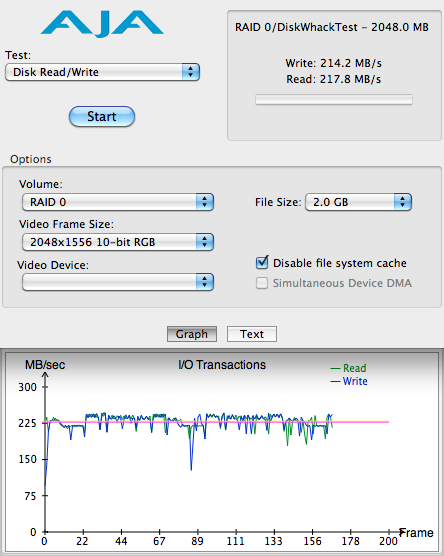This screenshot has width=444, height=556.
Task: Switch to the Graph view tab
Action: point(192,334)
